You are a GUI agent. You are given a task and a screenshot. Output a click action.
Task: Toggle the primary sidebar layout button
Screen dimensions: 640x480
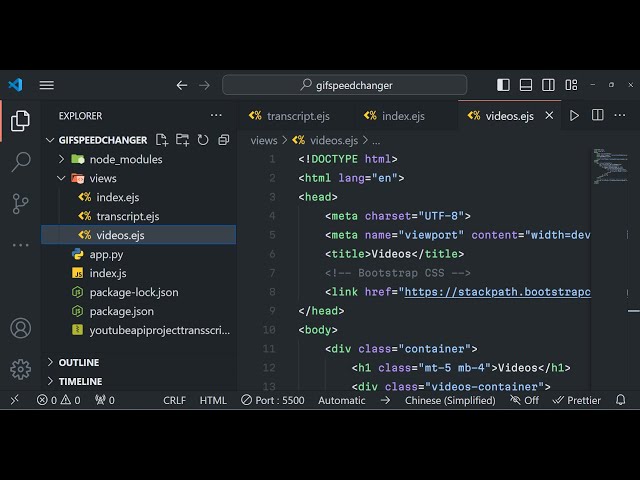pos(503,85)
